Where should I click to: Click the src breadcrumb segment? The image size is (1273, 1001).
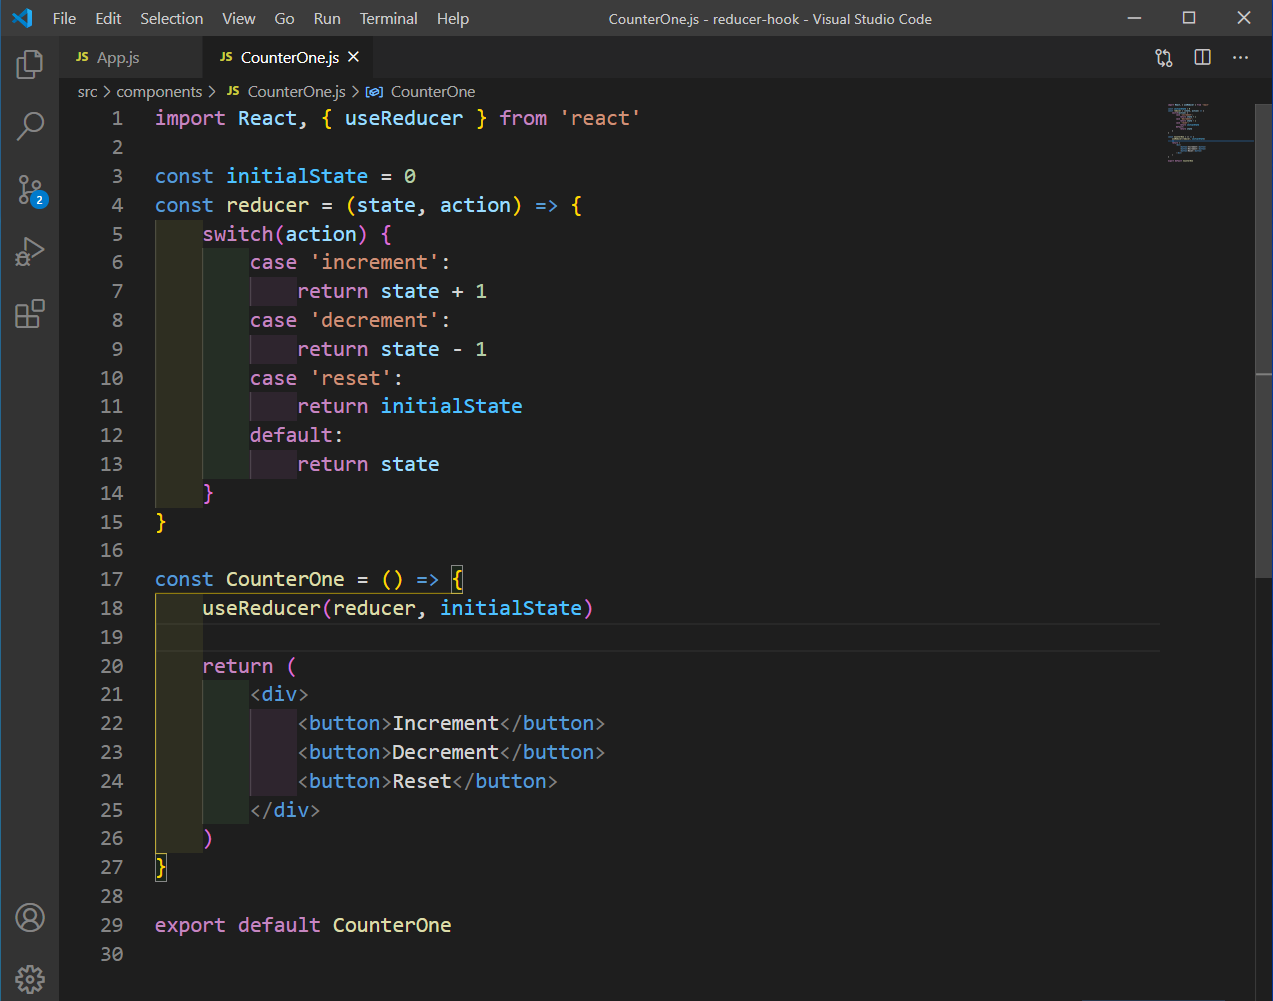[x=88, y=92]
